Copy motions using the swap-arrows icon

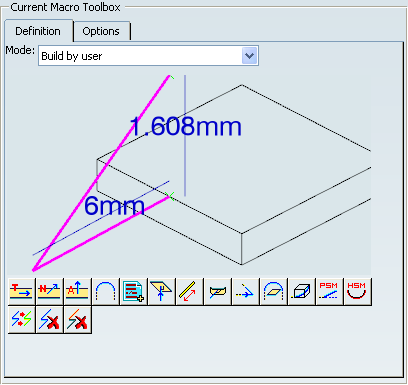tap(22, 320)
